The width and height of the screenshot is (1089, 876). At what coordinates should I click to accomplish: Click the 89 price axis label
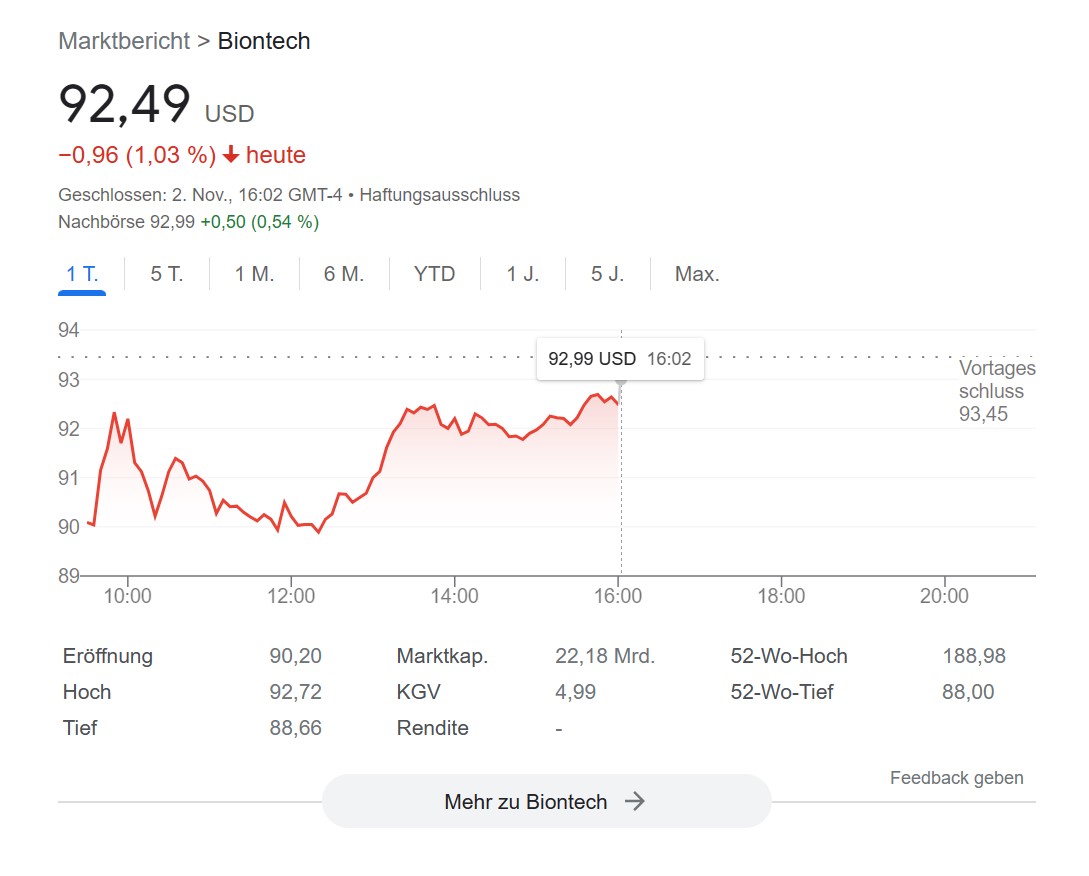pos(69,576)
